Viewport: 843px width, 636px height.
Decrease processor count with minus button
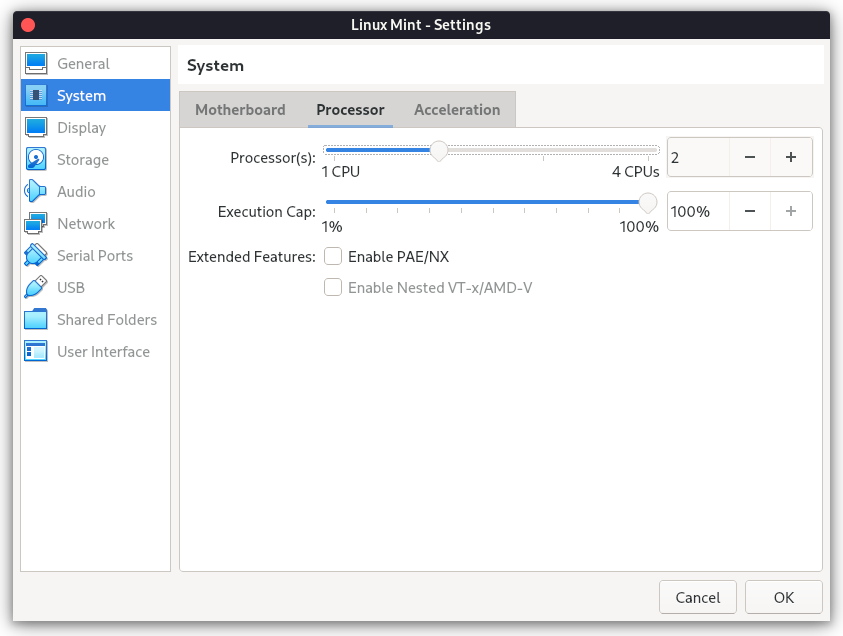[750, 157]
